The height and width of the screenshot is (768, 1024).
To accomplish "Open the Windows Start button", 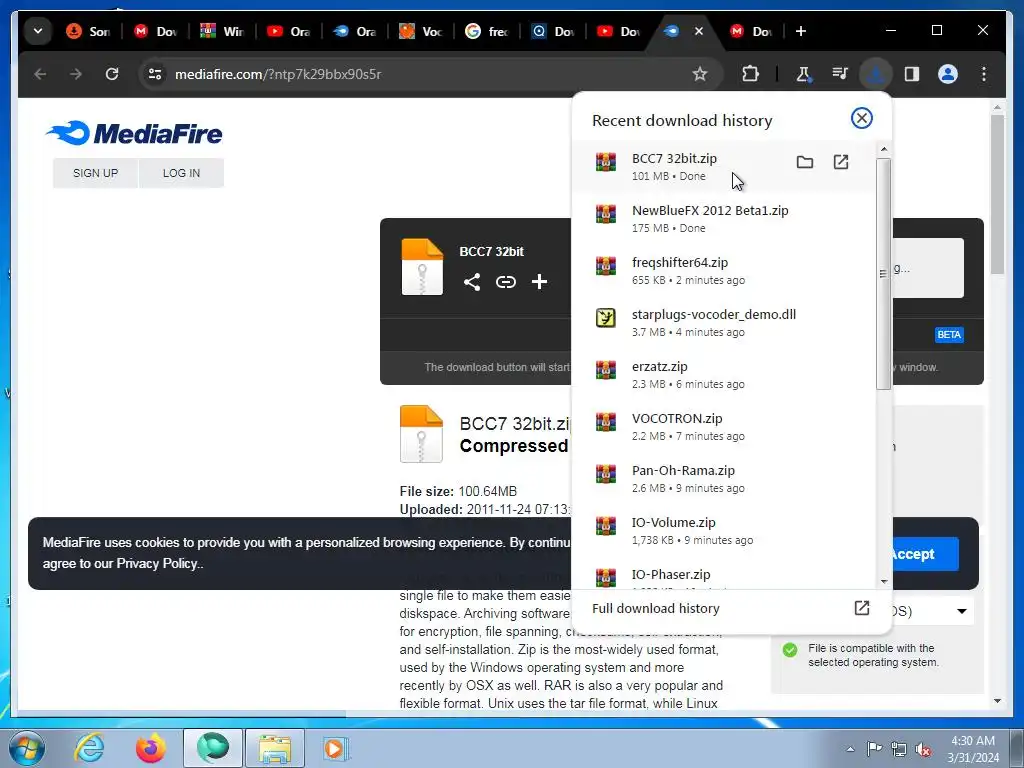I will pos(27,748).
